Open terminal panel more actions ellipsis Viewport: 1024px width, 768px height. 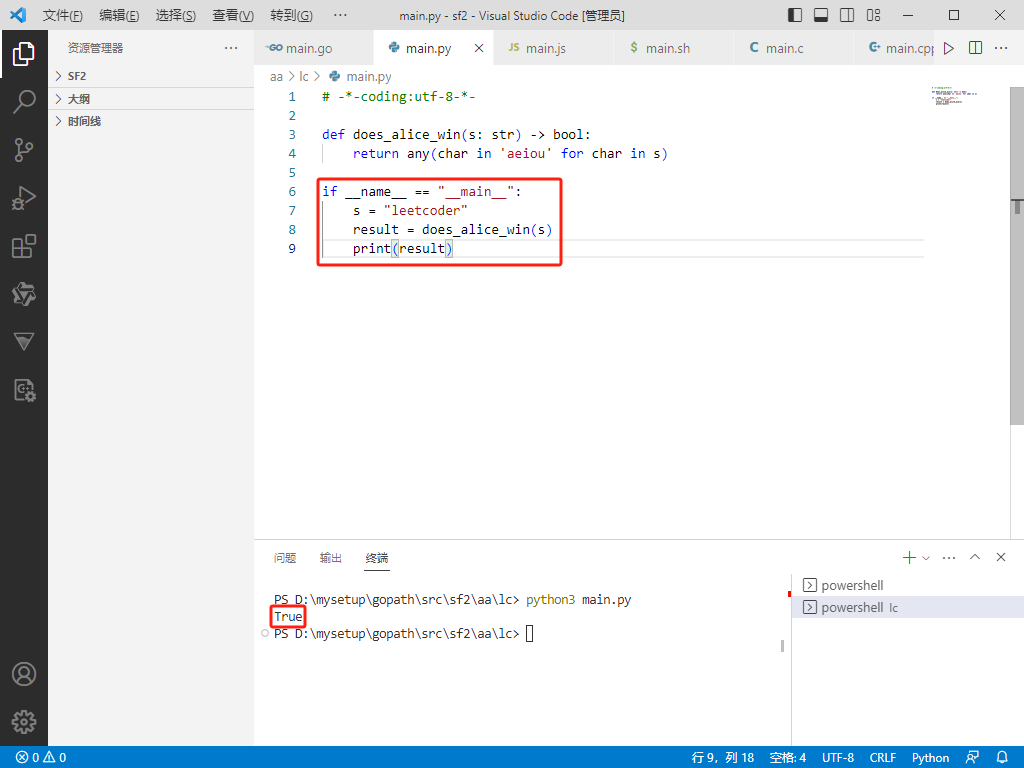pyautogui.click(x=949, y=558)
